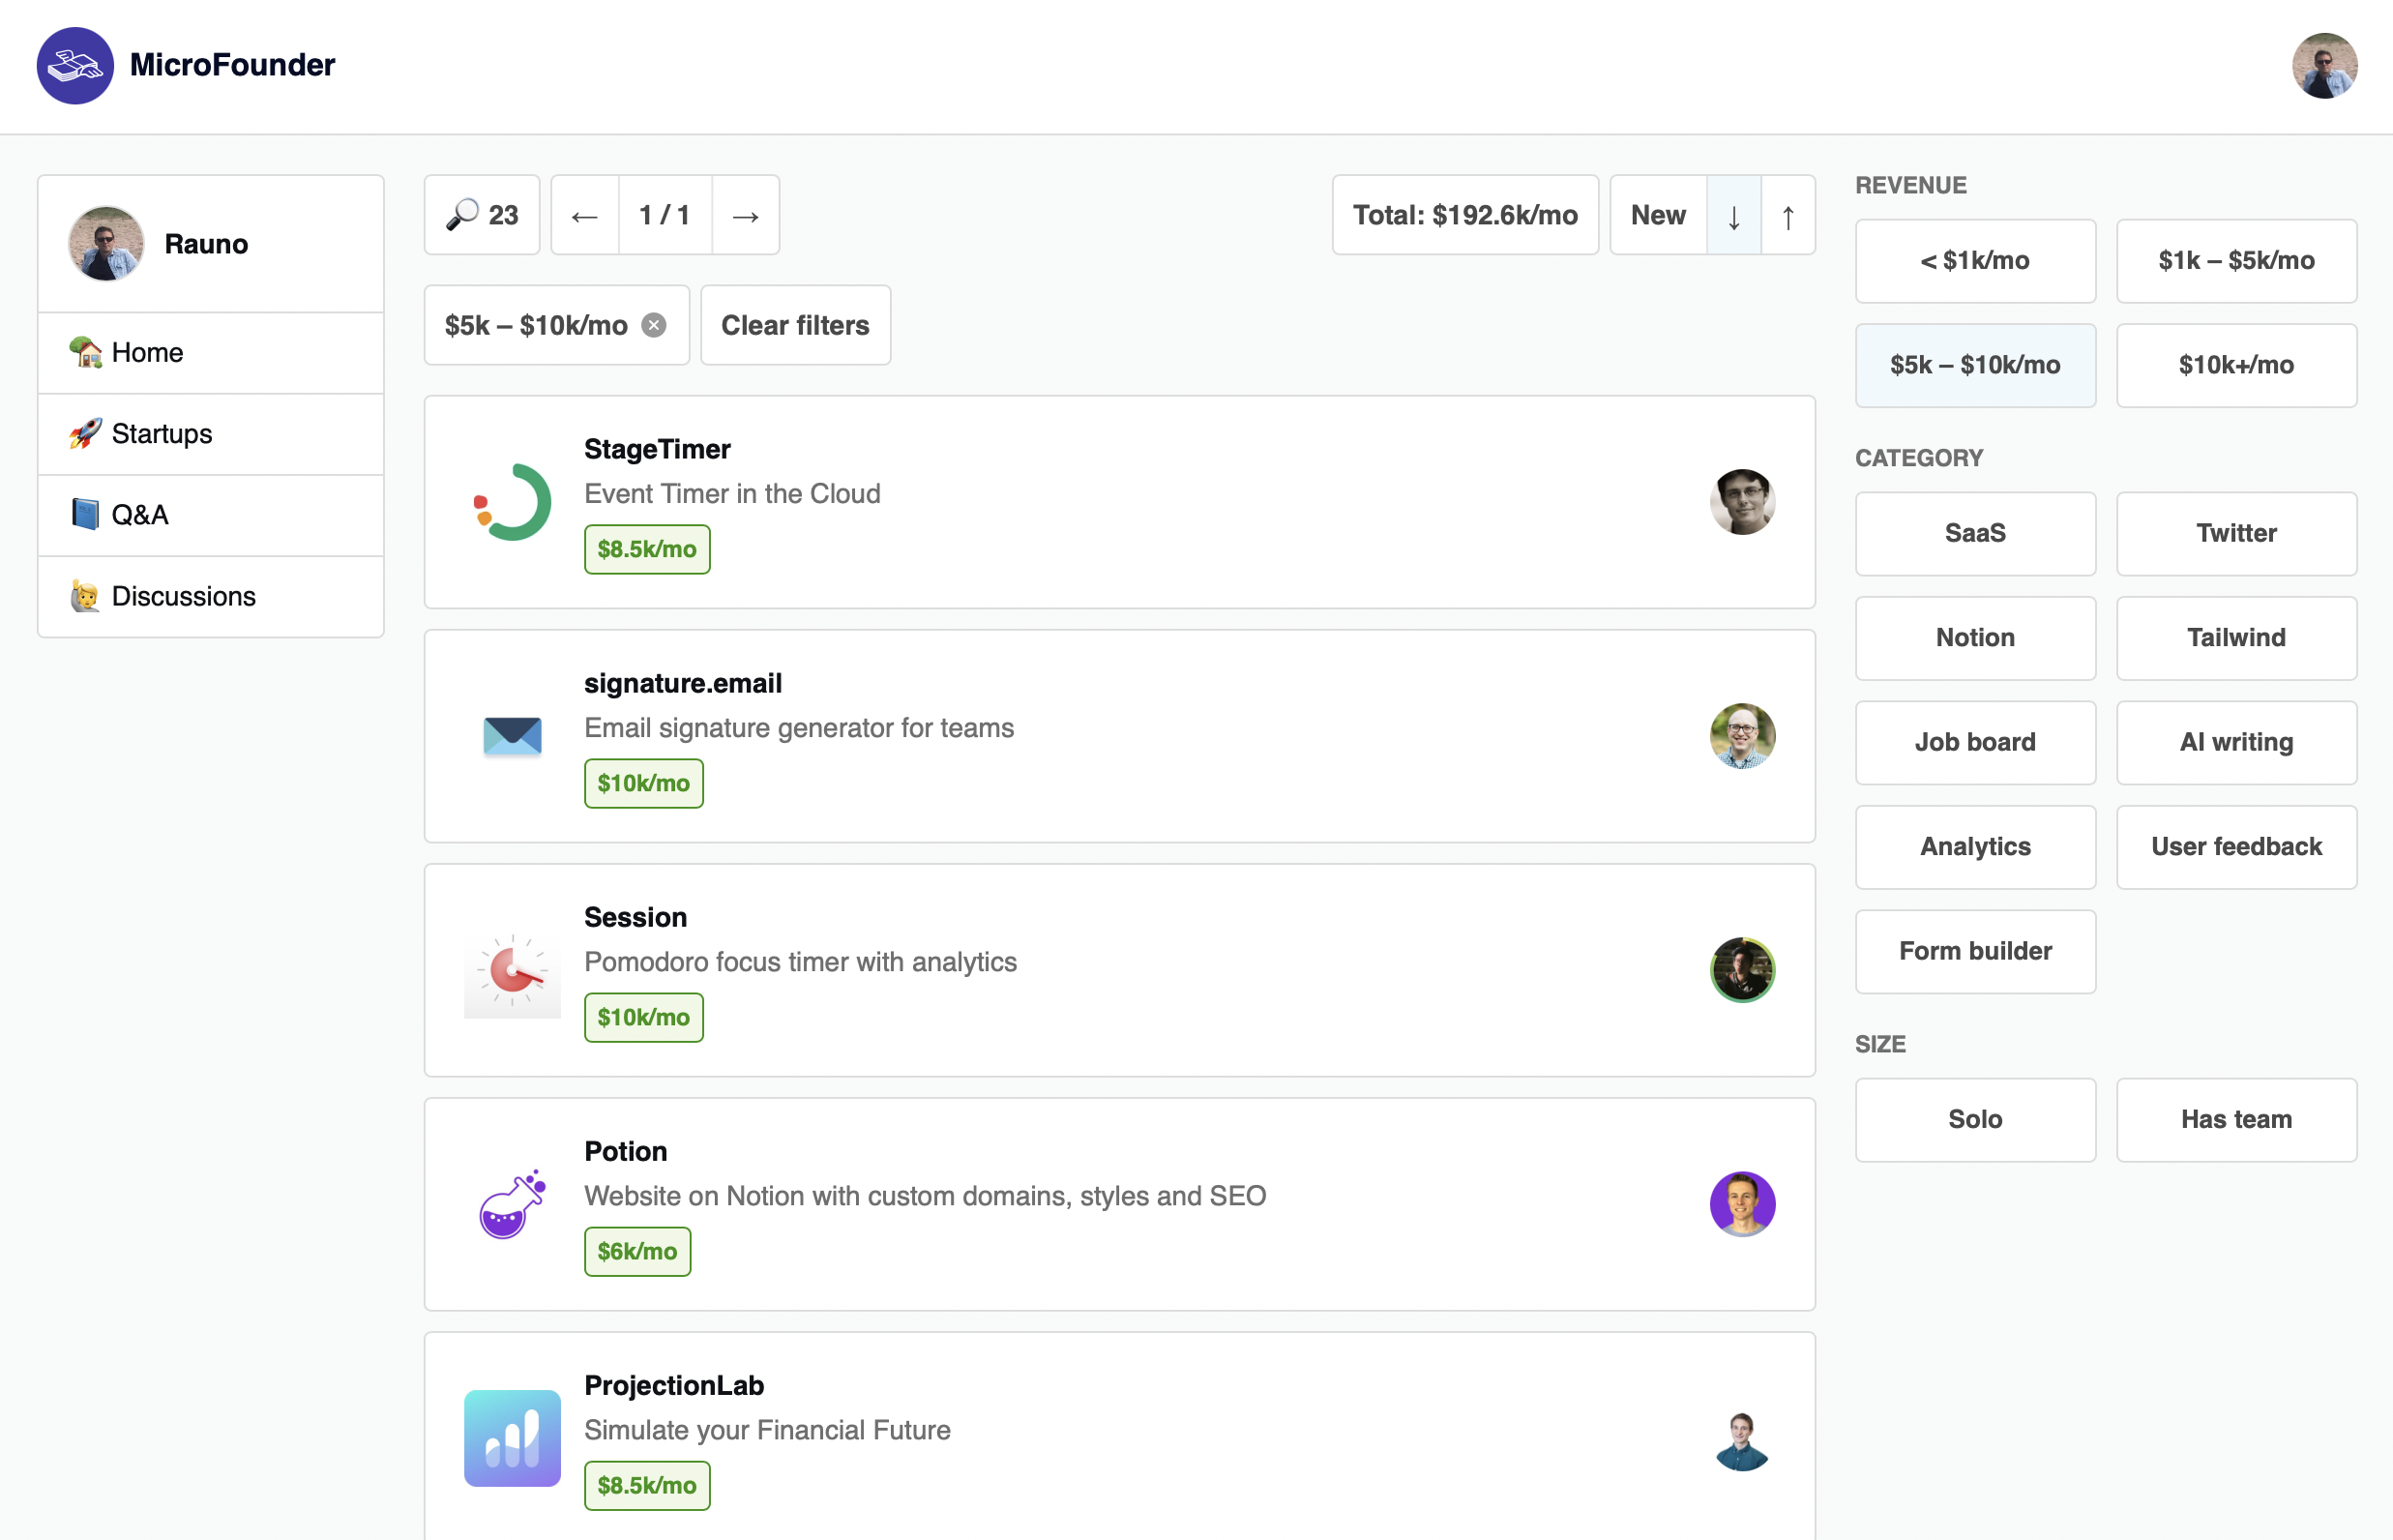Open Home in the sidebar
Viewport: 2393px width, 1540px height.
coord(211,353)
